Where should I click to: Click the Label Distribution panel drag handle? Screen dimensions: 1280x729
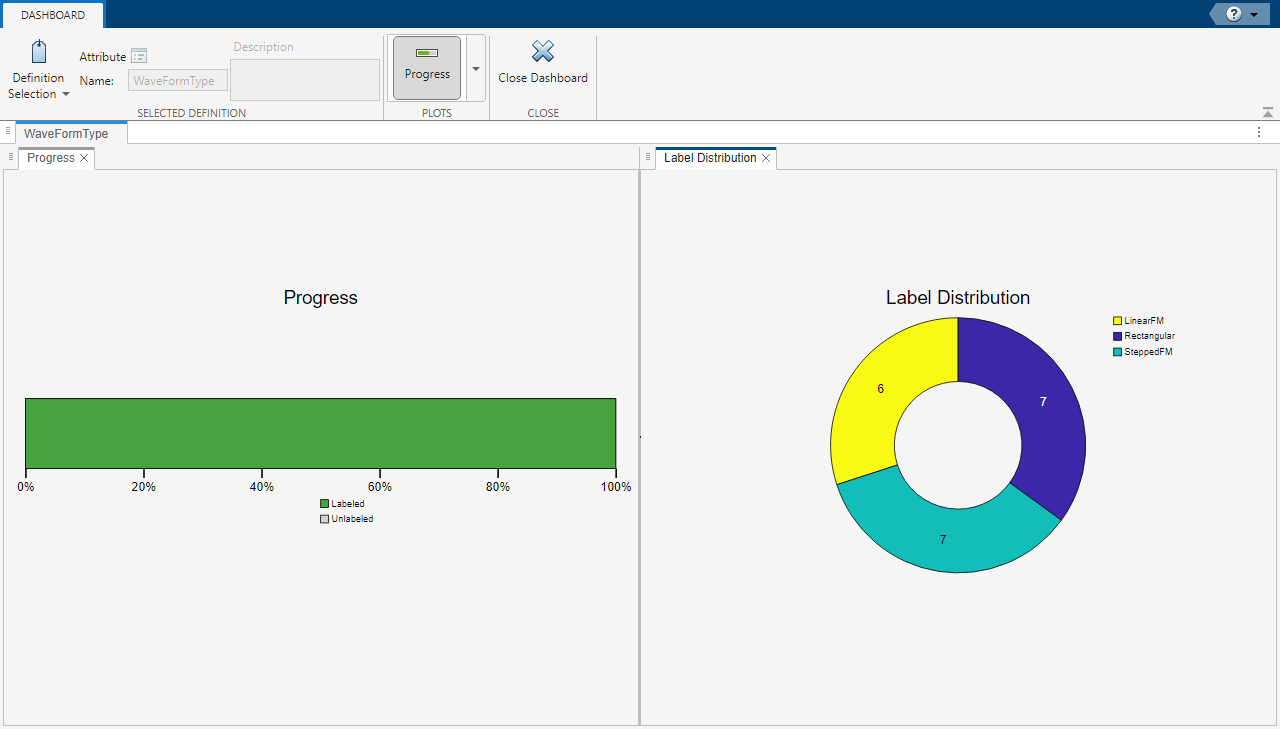click(647, 157)
